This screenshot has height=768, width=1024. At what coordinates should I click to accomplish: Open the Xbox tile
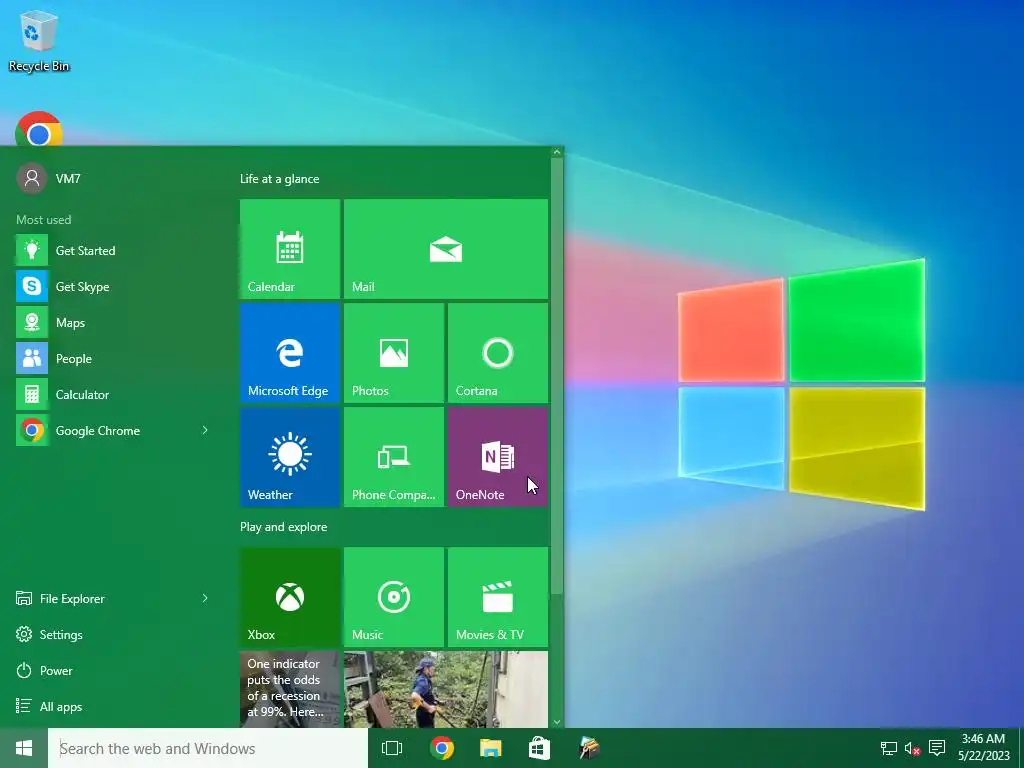click(x=290, y=597)
